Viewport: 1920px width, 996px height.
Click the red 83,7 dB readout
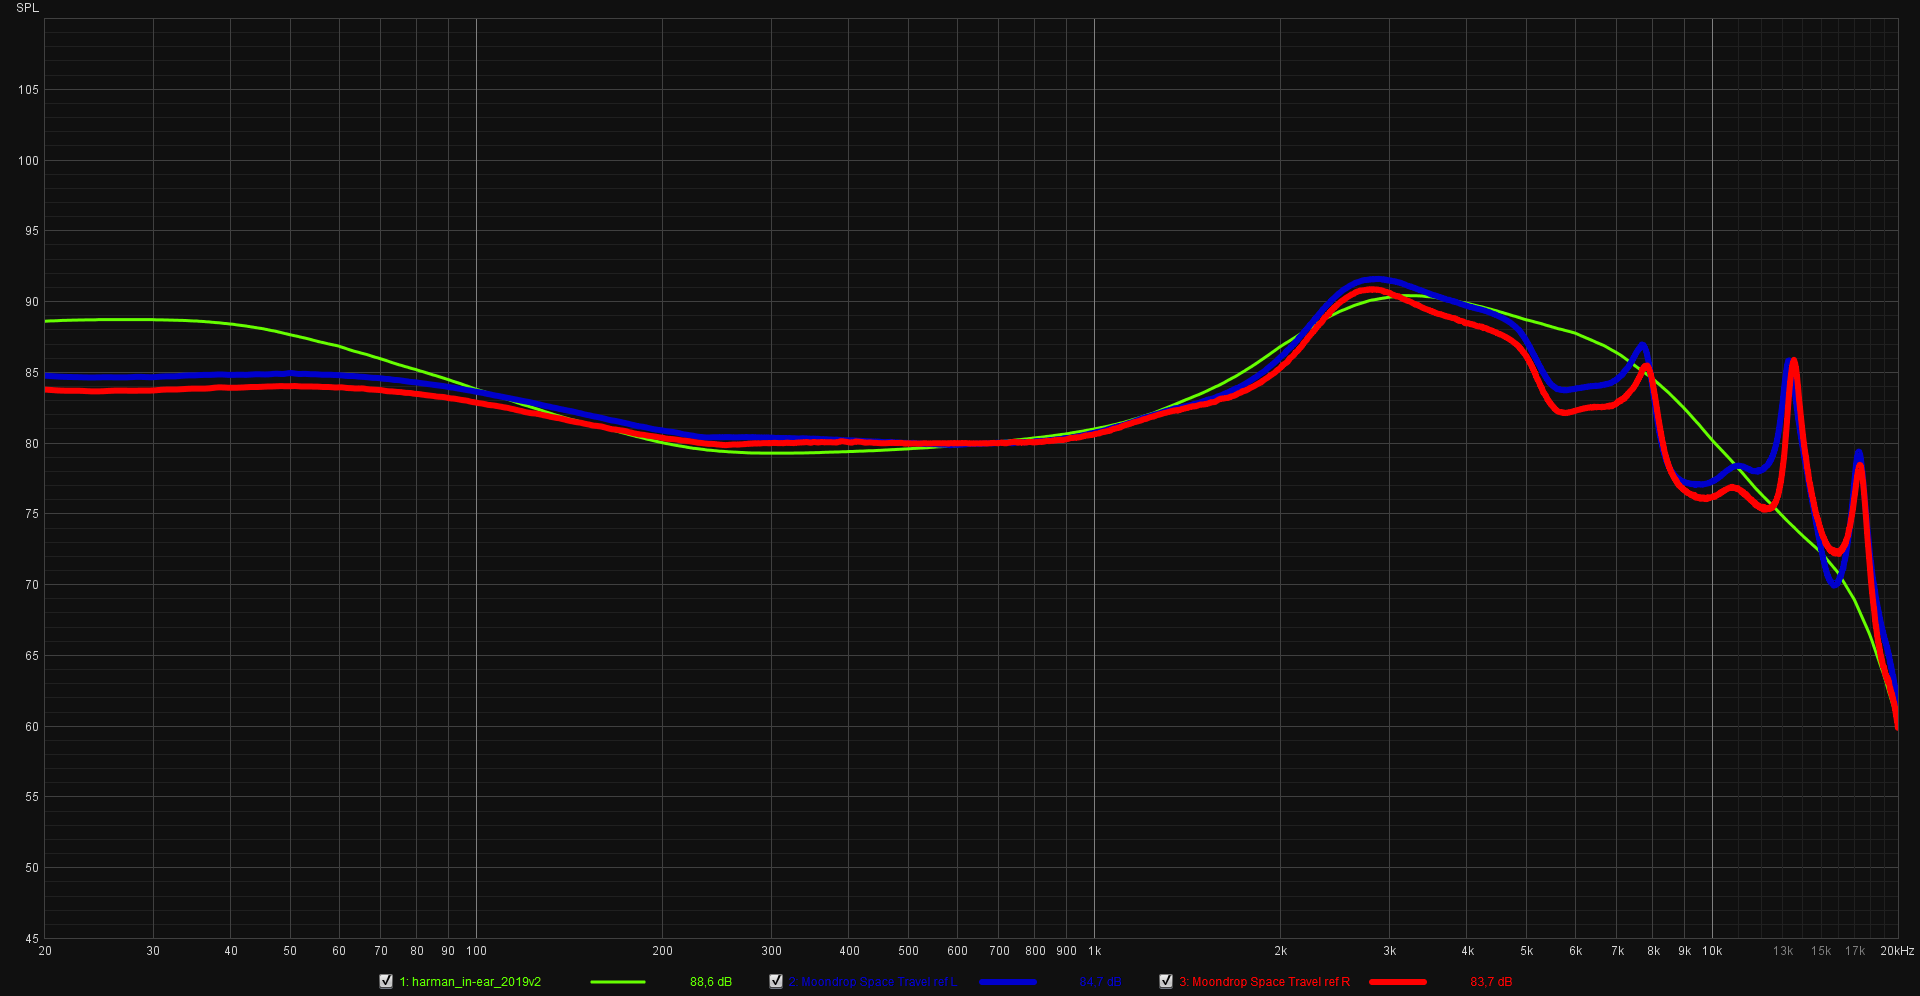(1491, 982)
